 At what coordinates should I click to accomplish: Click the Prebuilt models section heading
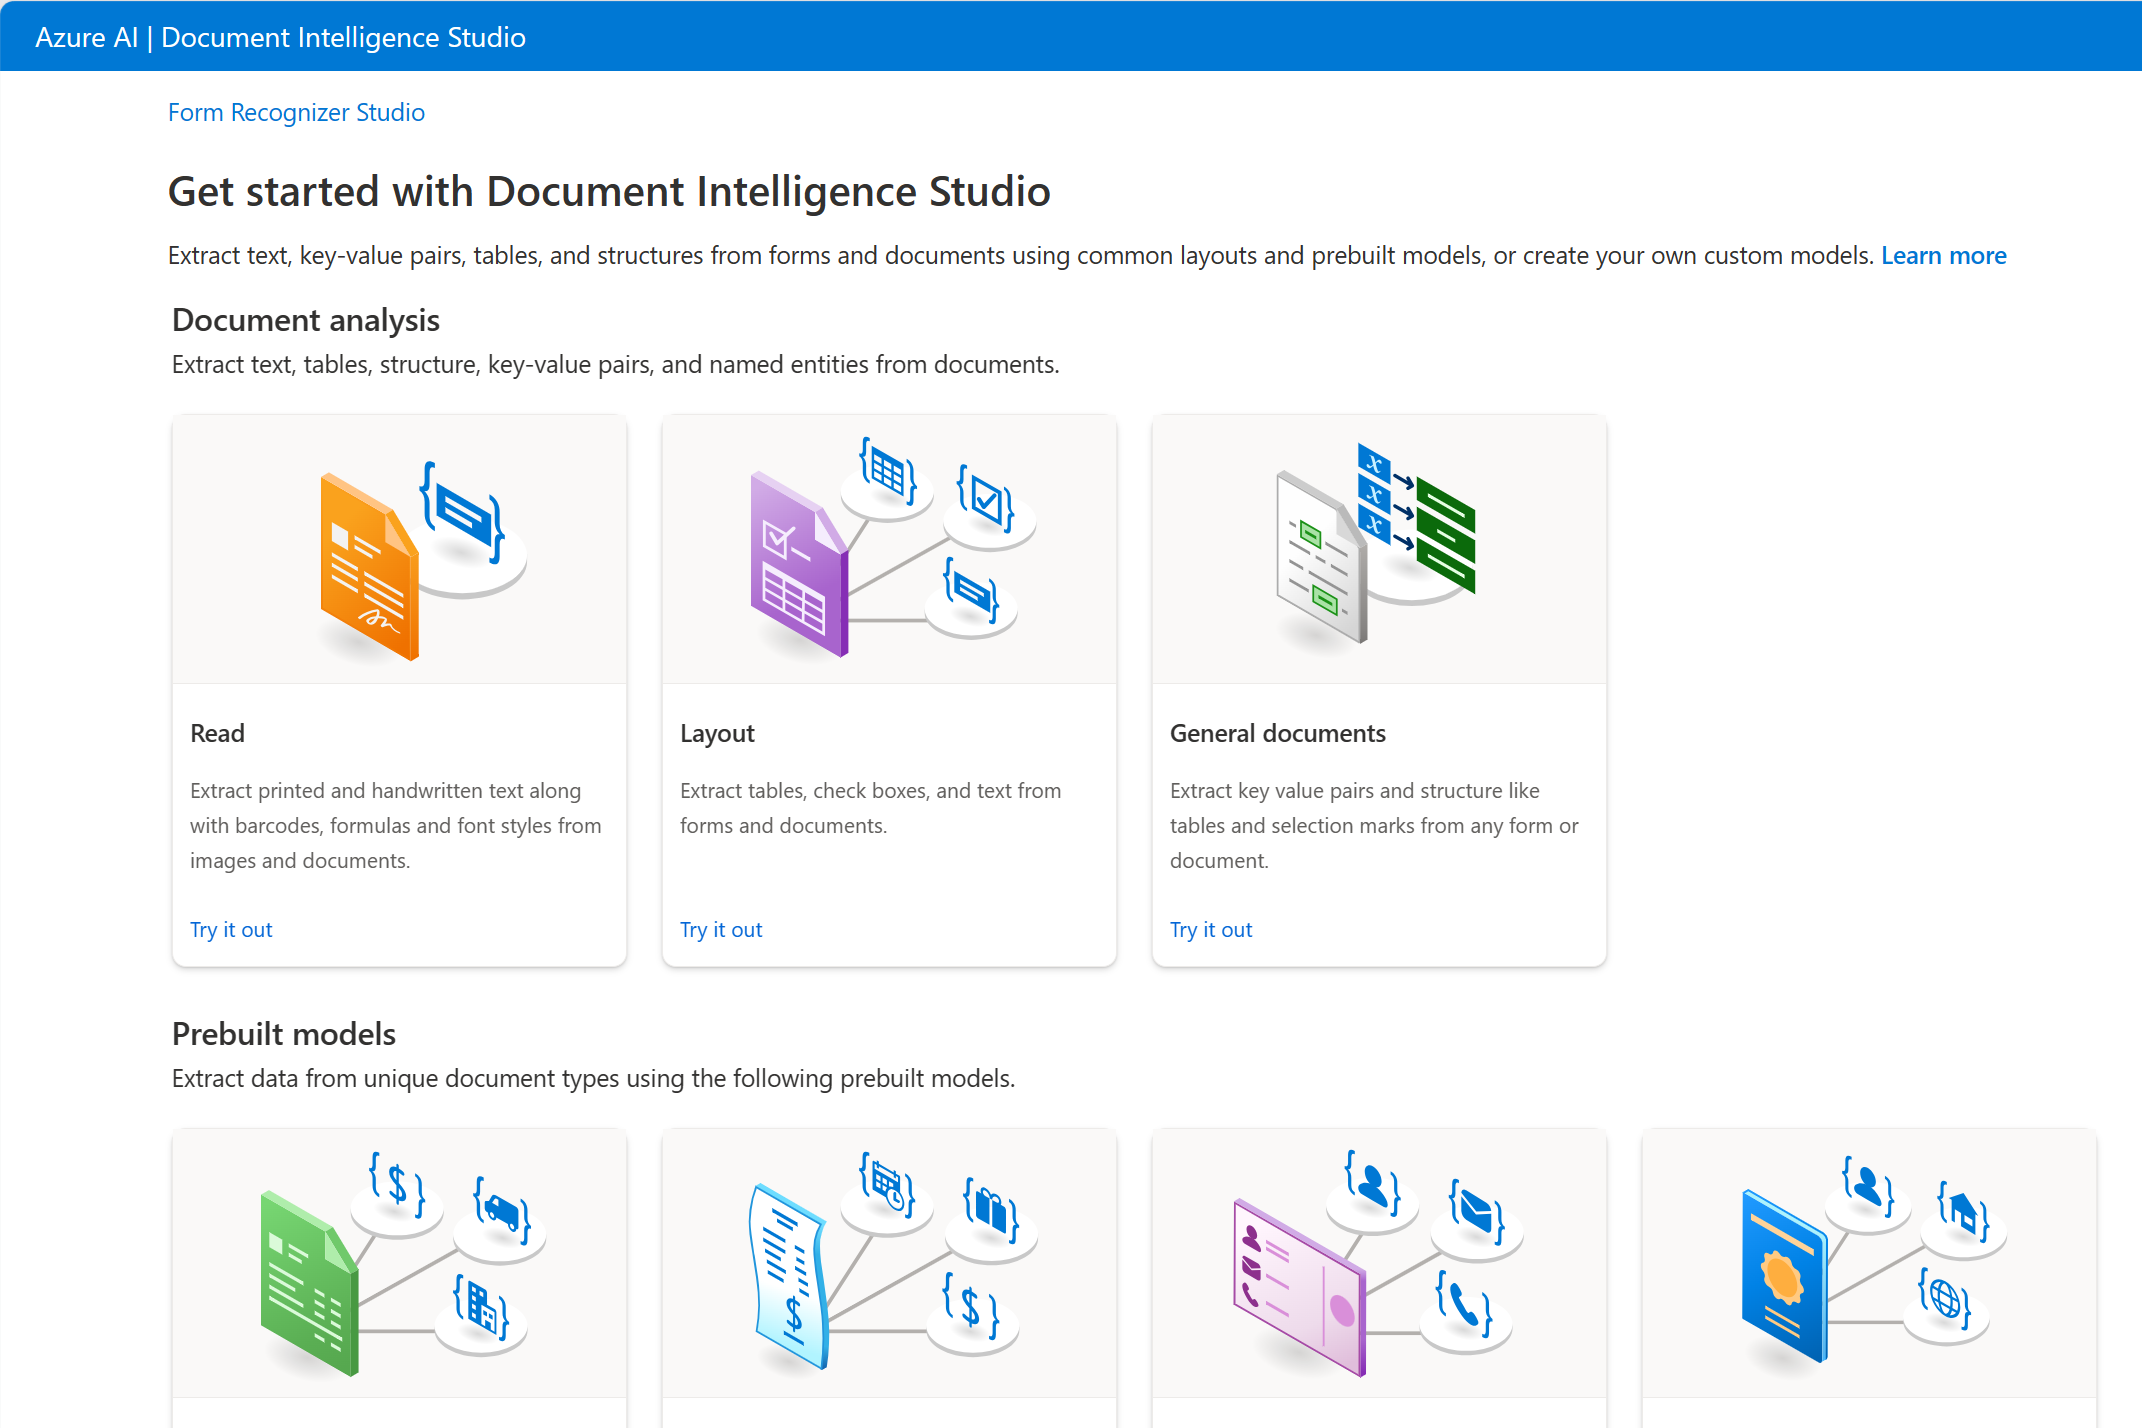tap(283, 1034)
